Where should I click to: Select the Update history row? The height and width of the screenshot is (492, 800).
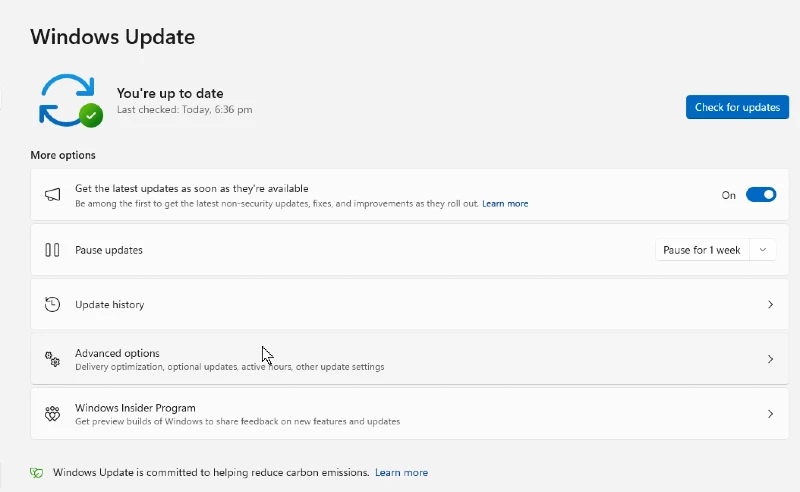pyautogui.click(x=410, y=305)
